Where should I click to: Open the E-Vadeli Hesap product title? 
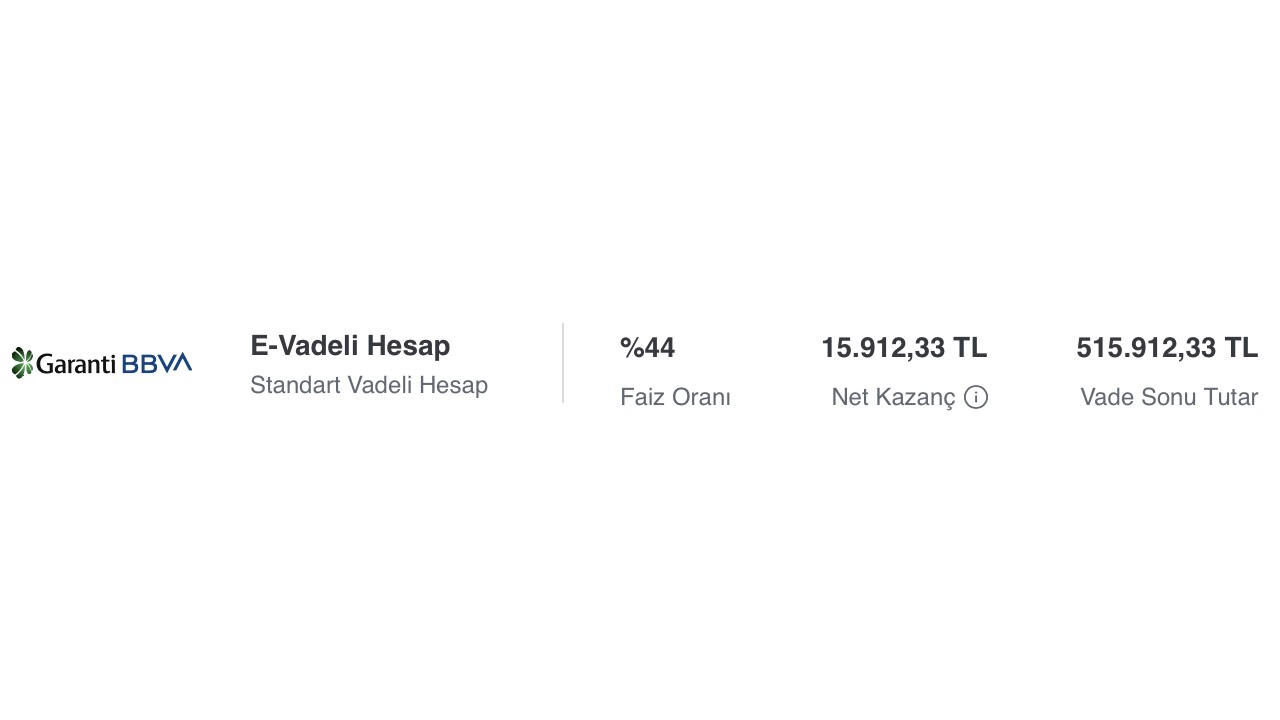(350, 346)
